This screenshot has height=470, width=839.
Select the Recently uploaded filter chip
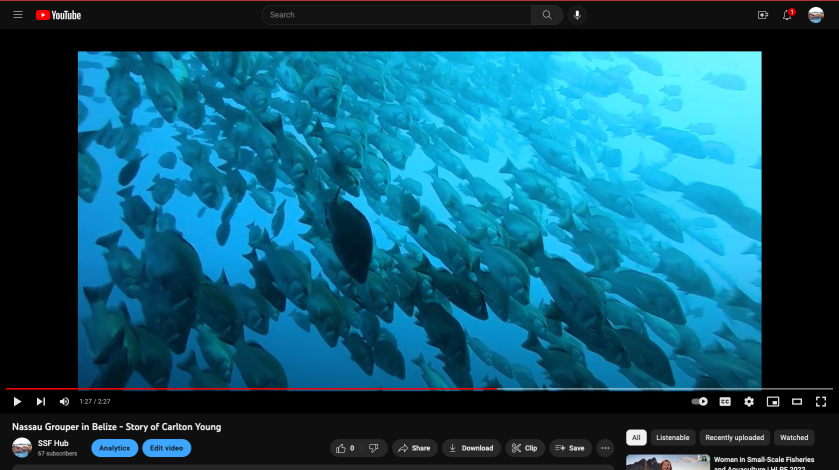[734, 437]
